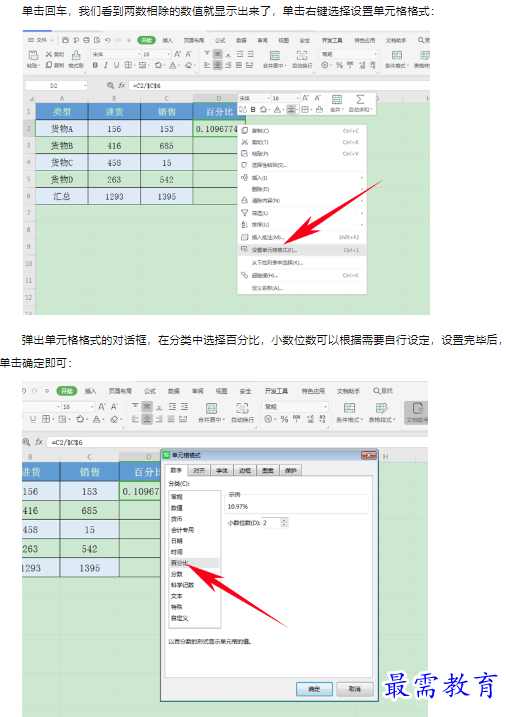Click wrap text icon in the context-menu screenshot ribbon

tap(302, 55)
